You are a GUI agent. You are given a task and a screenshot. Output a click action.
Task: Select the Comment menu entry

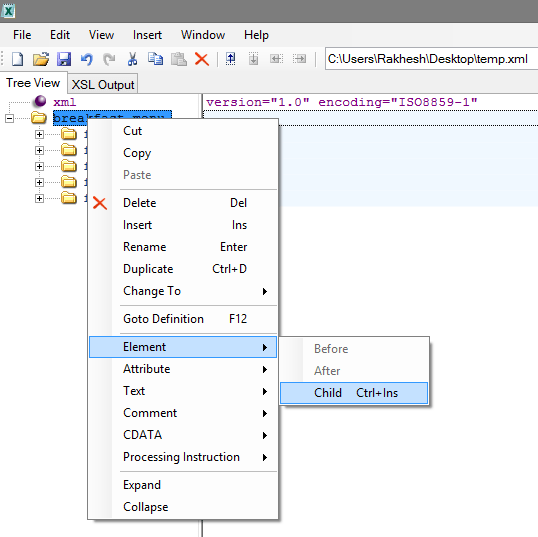click(x=183, y=413)
